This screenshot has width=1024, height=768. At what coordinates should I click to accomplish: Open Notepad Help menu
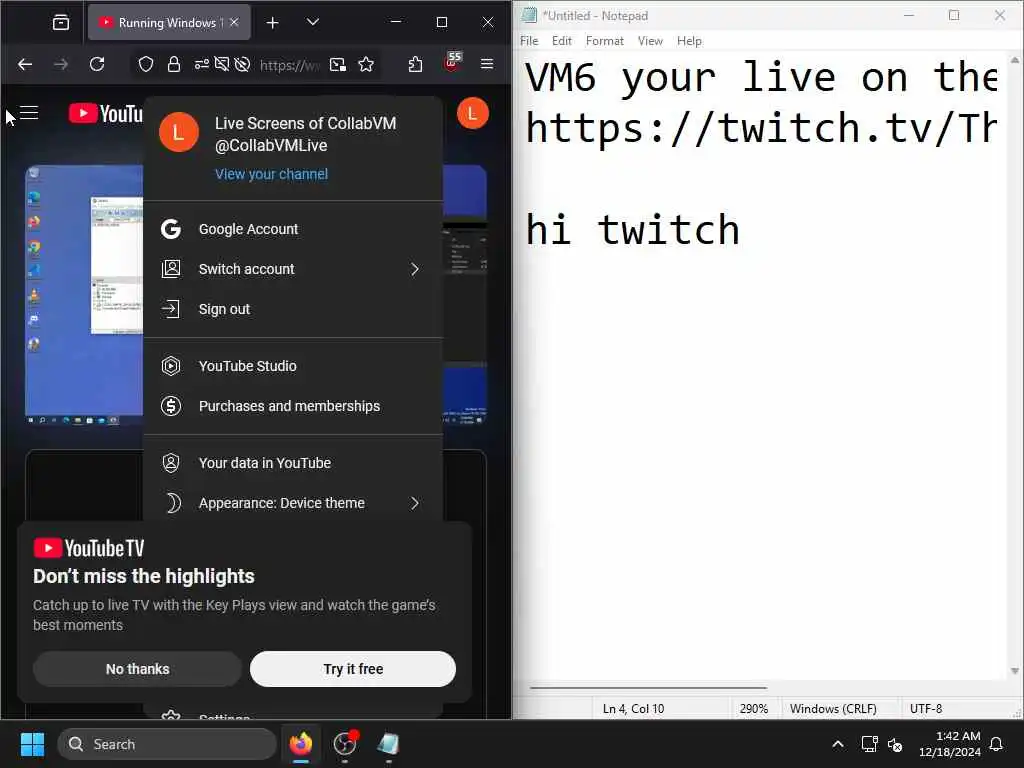pos(689,40)
